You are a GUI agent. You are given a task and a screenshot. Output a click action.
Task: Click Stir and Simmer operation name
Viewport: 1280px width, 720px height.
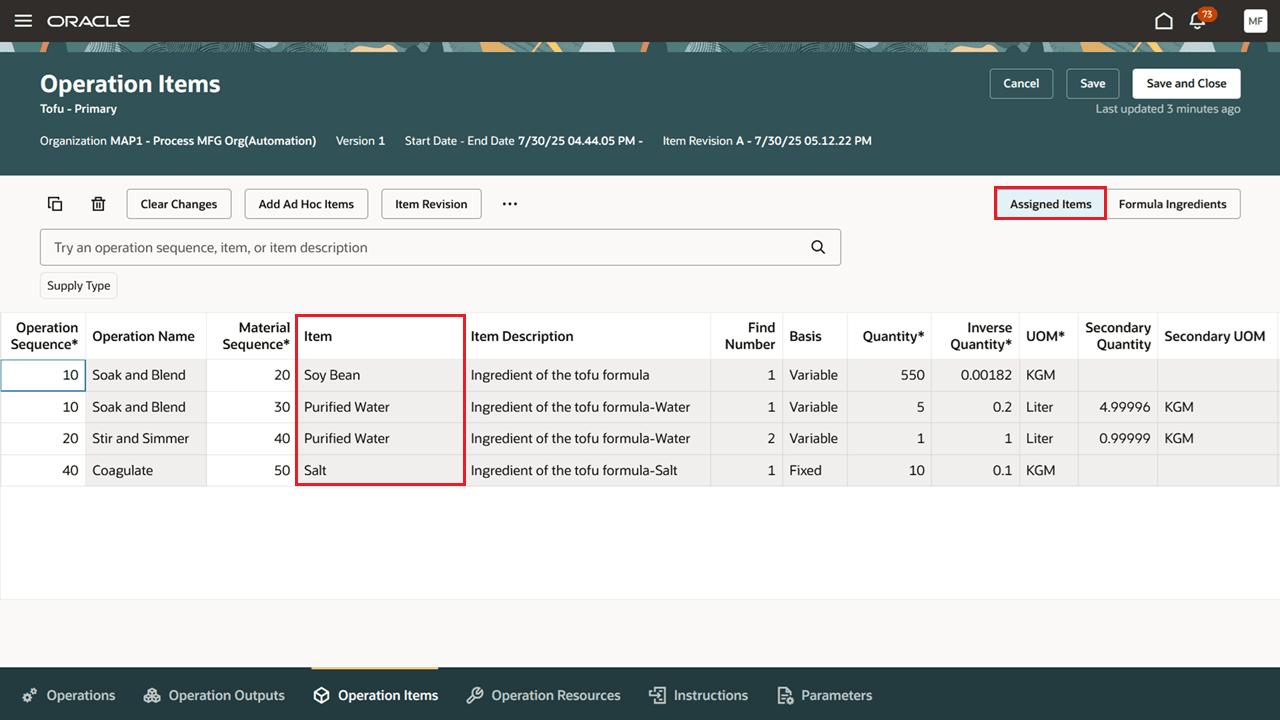point(146,438)
